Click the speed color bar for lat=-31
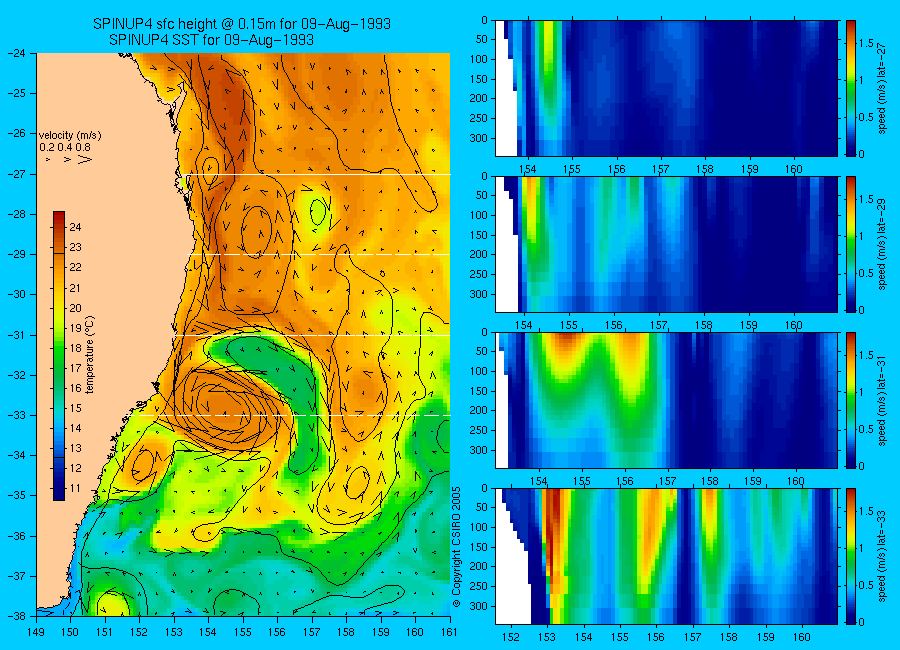The width and height of the screenshot is (900, 650). (x=850, y=400)
